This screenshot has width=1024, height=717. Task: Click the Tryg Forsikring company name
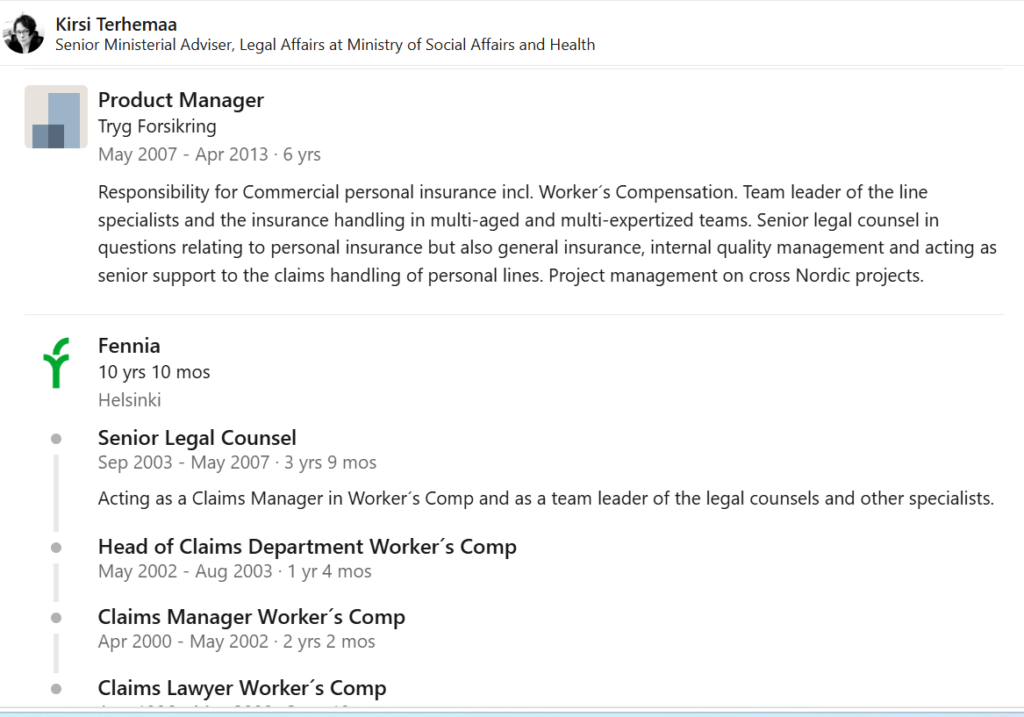(x=157, y=126)
